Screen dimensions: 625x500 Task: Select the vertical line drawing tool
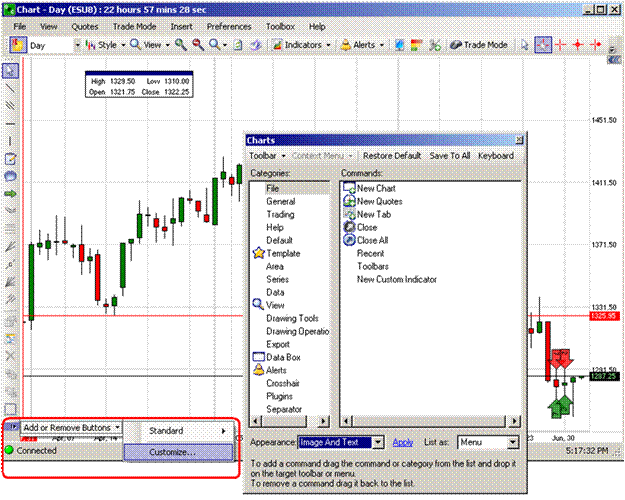coord(10,141)
